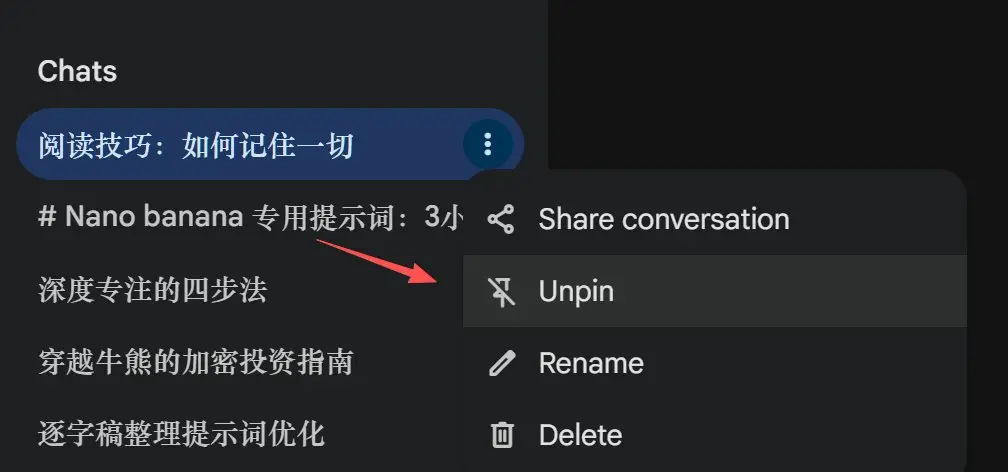This screenshot has height=472, width=1008.
Task: Click the crossed-out pin icon
Action: coord(501,292)
